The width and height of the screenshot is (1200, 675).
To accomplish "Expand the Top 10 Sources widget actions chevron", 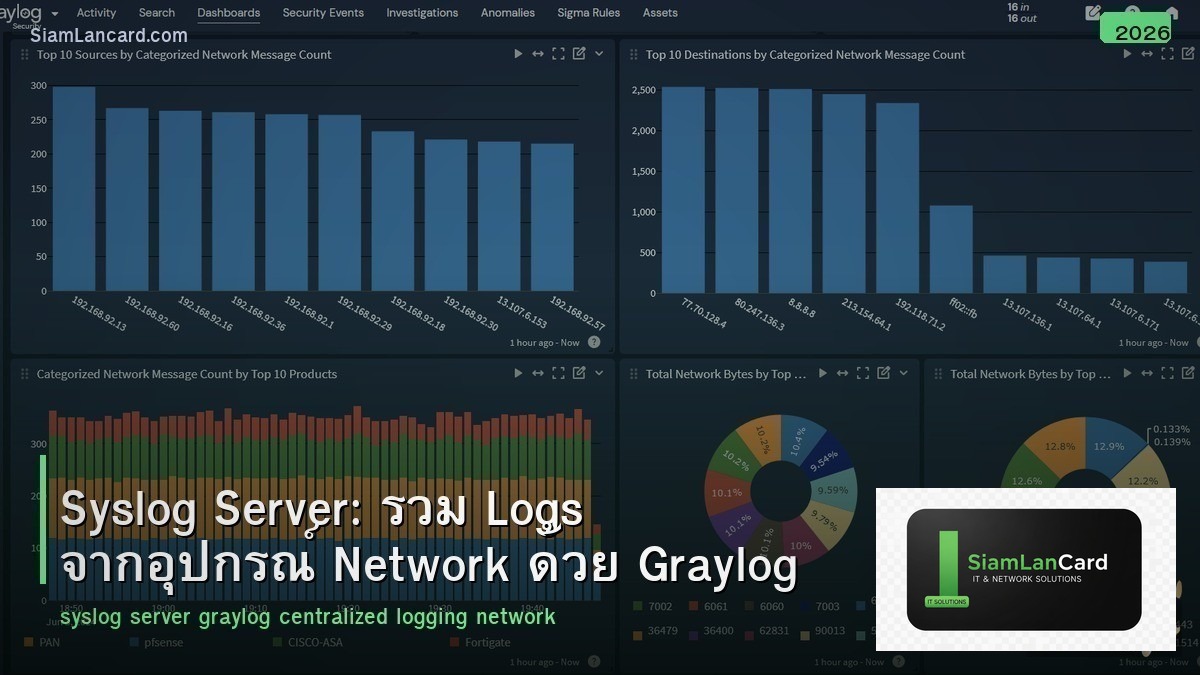I will coord(599,53).
